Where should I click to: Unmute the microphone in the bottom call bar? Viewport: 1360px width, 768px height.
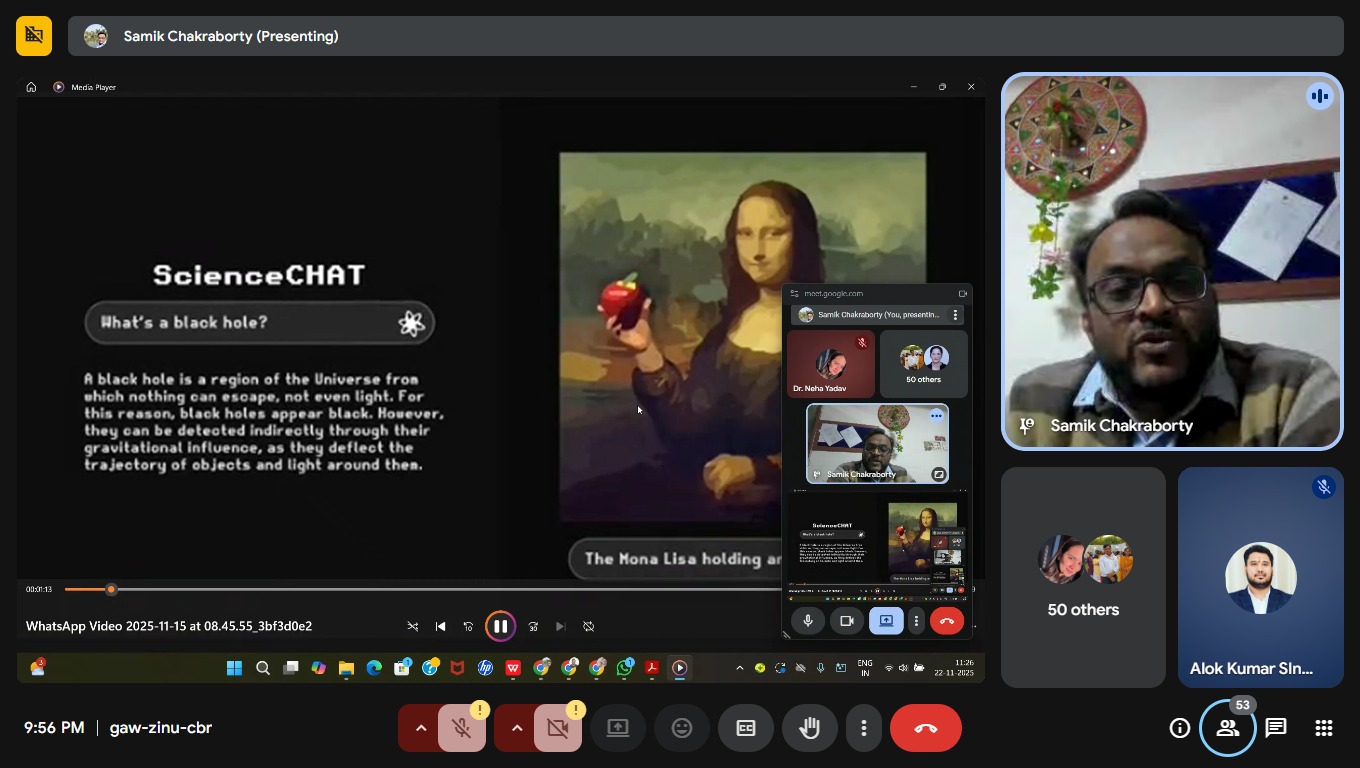(x=461, y=728)
